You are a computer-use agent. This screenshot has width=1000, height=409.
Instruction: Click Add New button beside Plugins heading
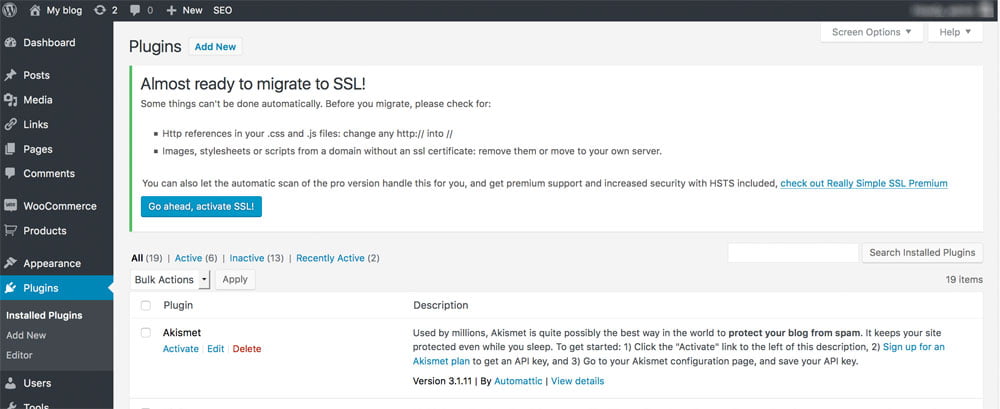coord(216,47)
